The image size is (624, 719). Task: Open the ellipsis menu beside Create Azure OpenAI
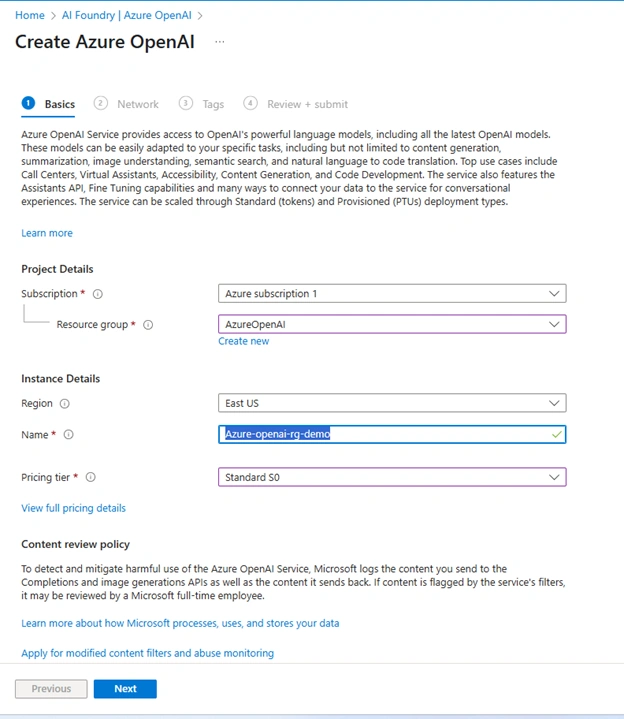coord(220,42)
